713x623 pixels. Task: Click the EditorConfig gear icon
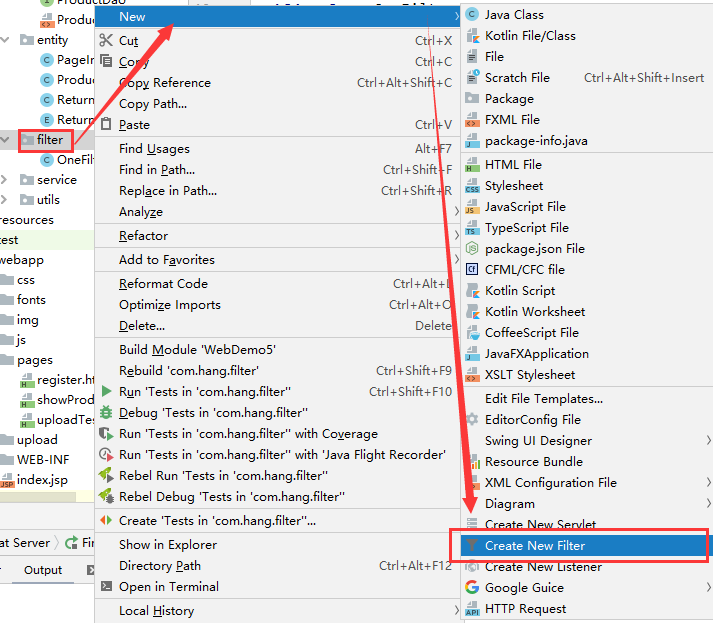pos(472,419)
